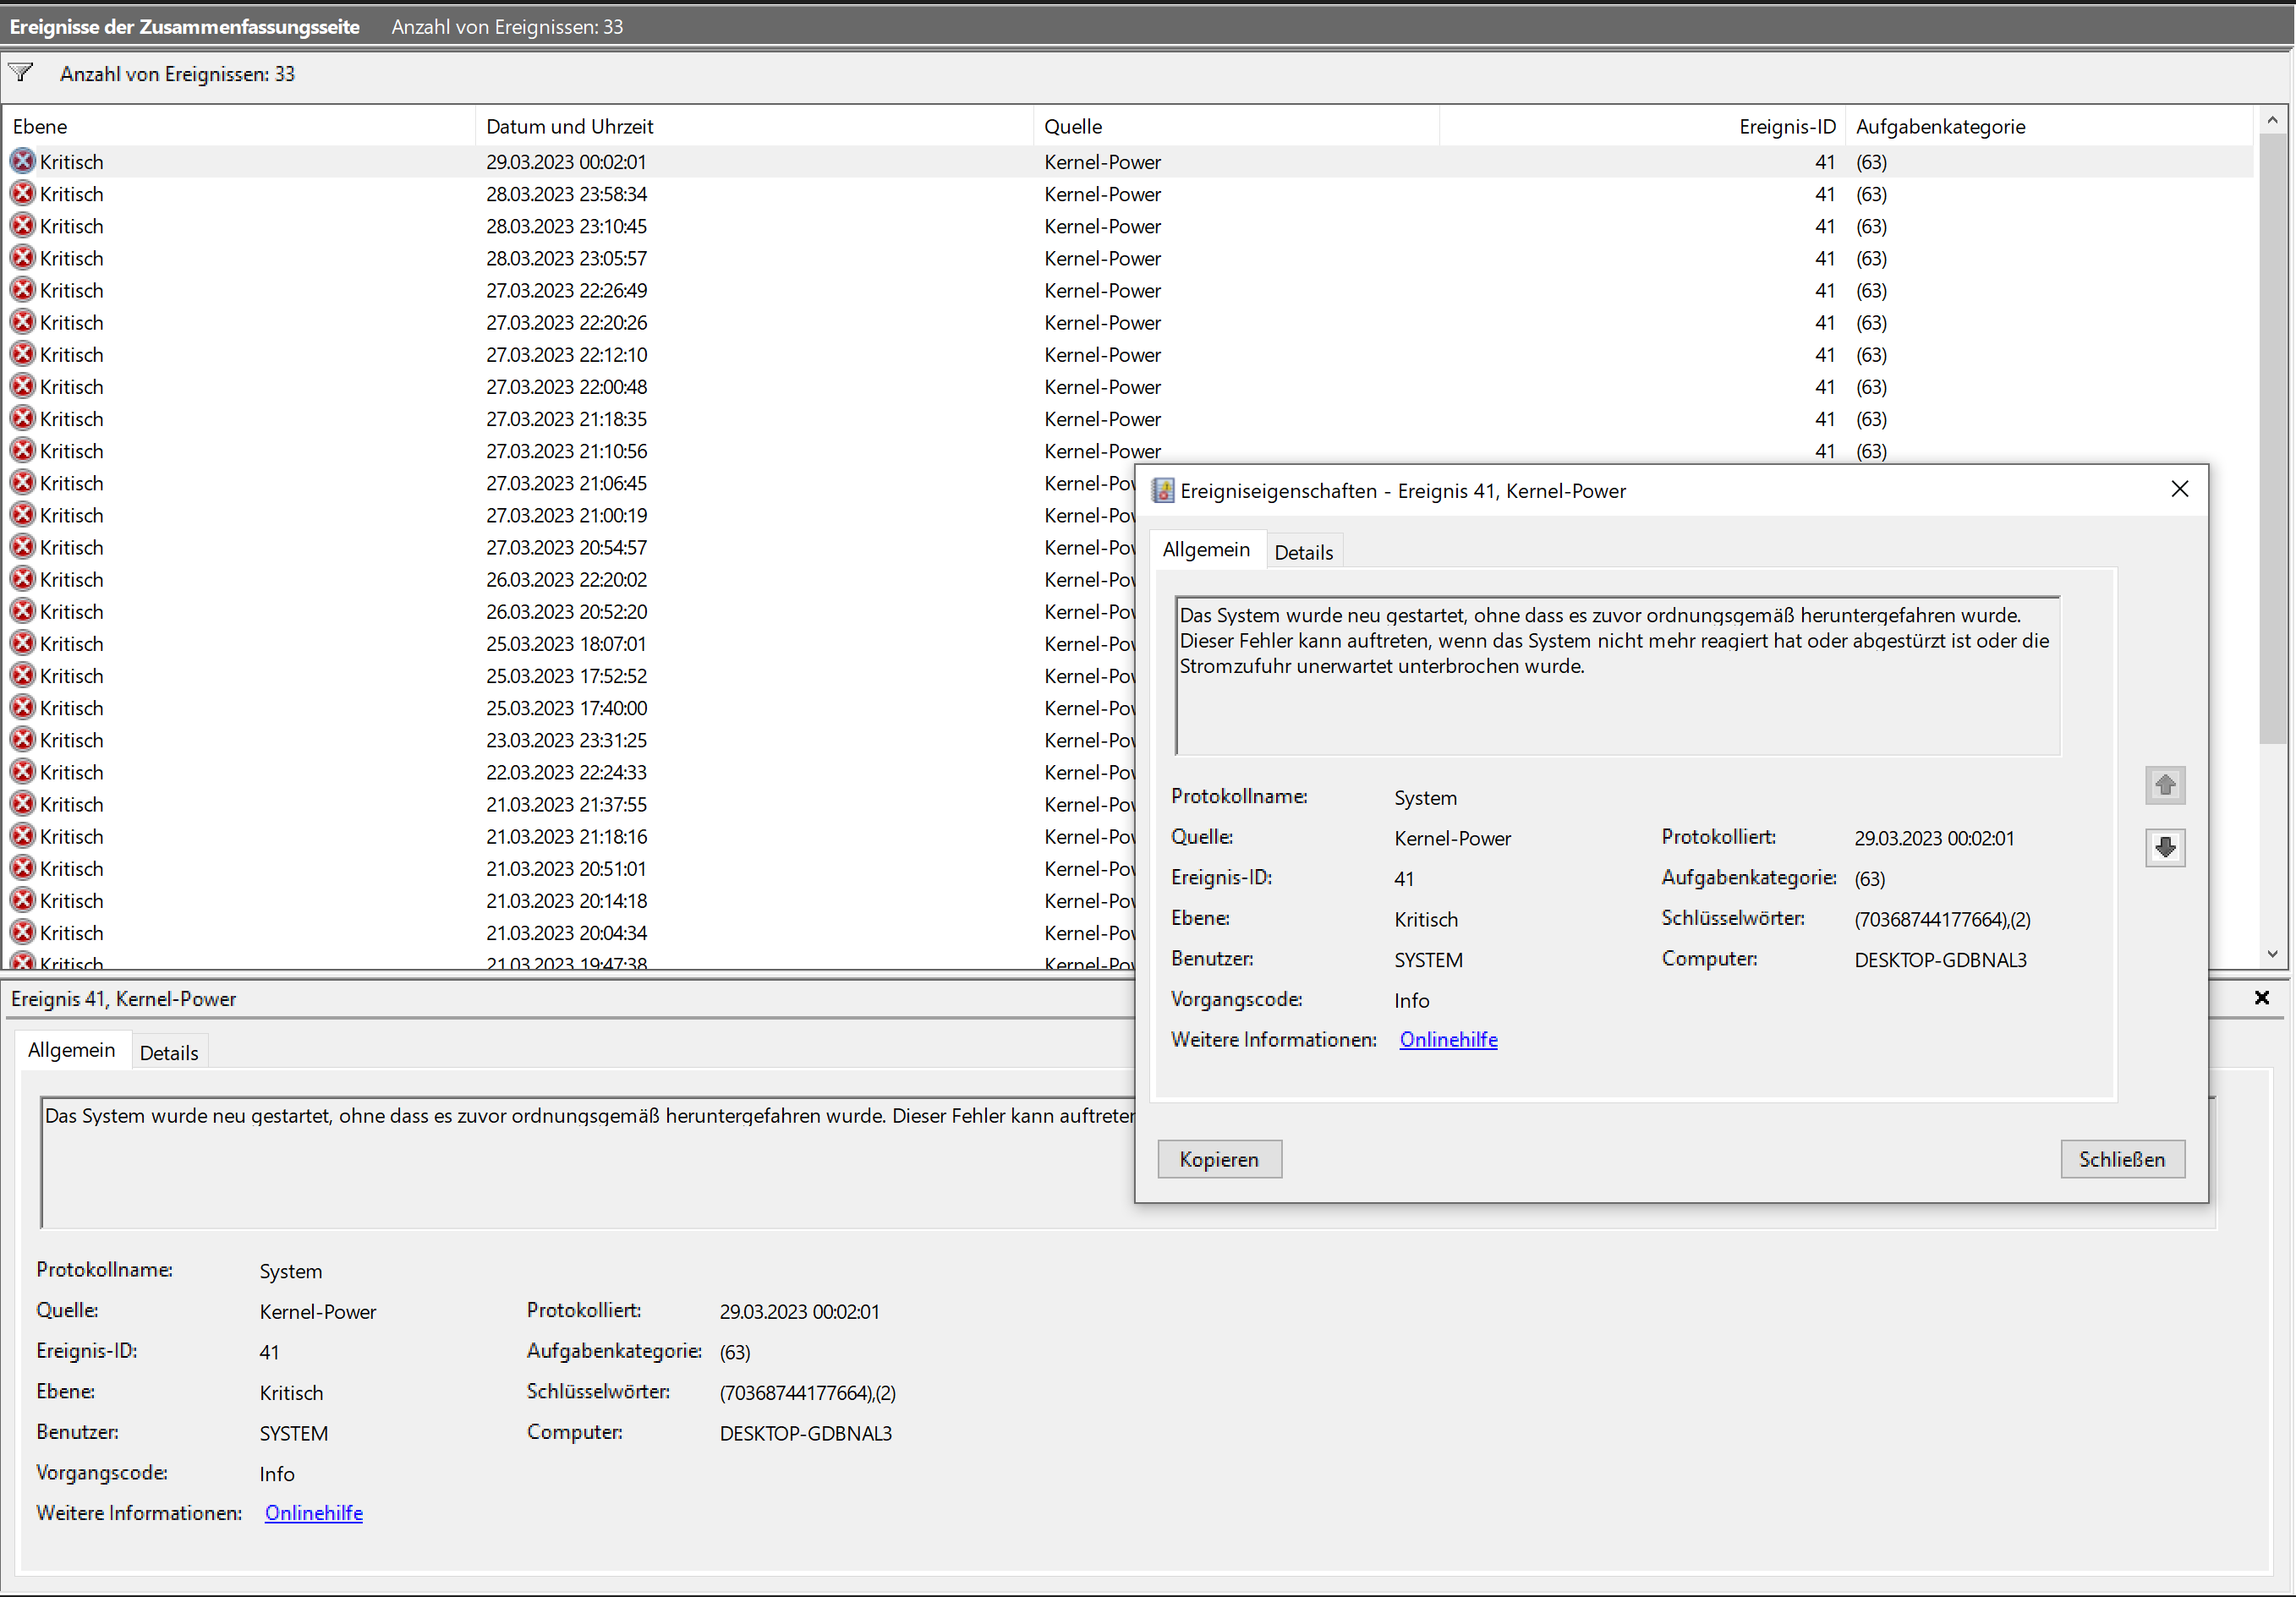Screen dimensions: 2296x1597
Task: Sort by the Datum und Uhrzeit column header
Action: click(570, 127)
